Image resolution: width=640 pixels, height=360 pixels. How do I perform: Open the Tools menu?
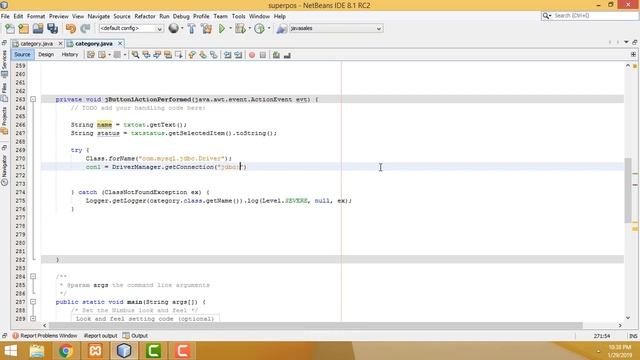coord(238,16)
